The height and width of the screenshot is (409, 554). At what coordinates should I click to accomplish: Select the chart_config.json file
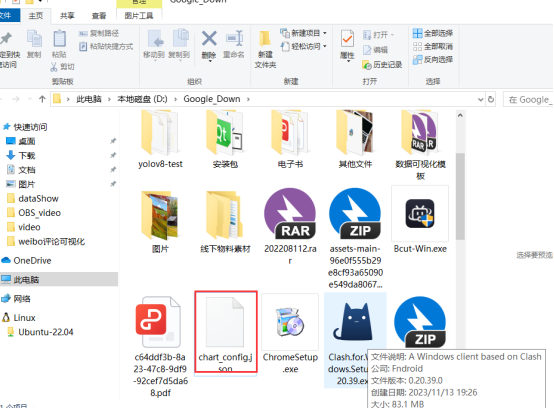point(226,332)
